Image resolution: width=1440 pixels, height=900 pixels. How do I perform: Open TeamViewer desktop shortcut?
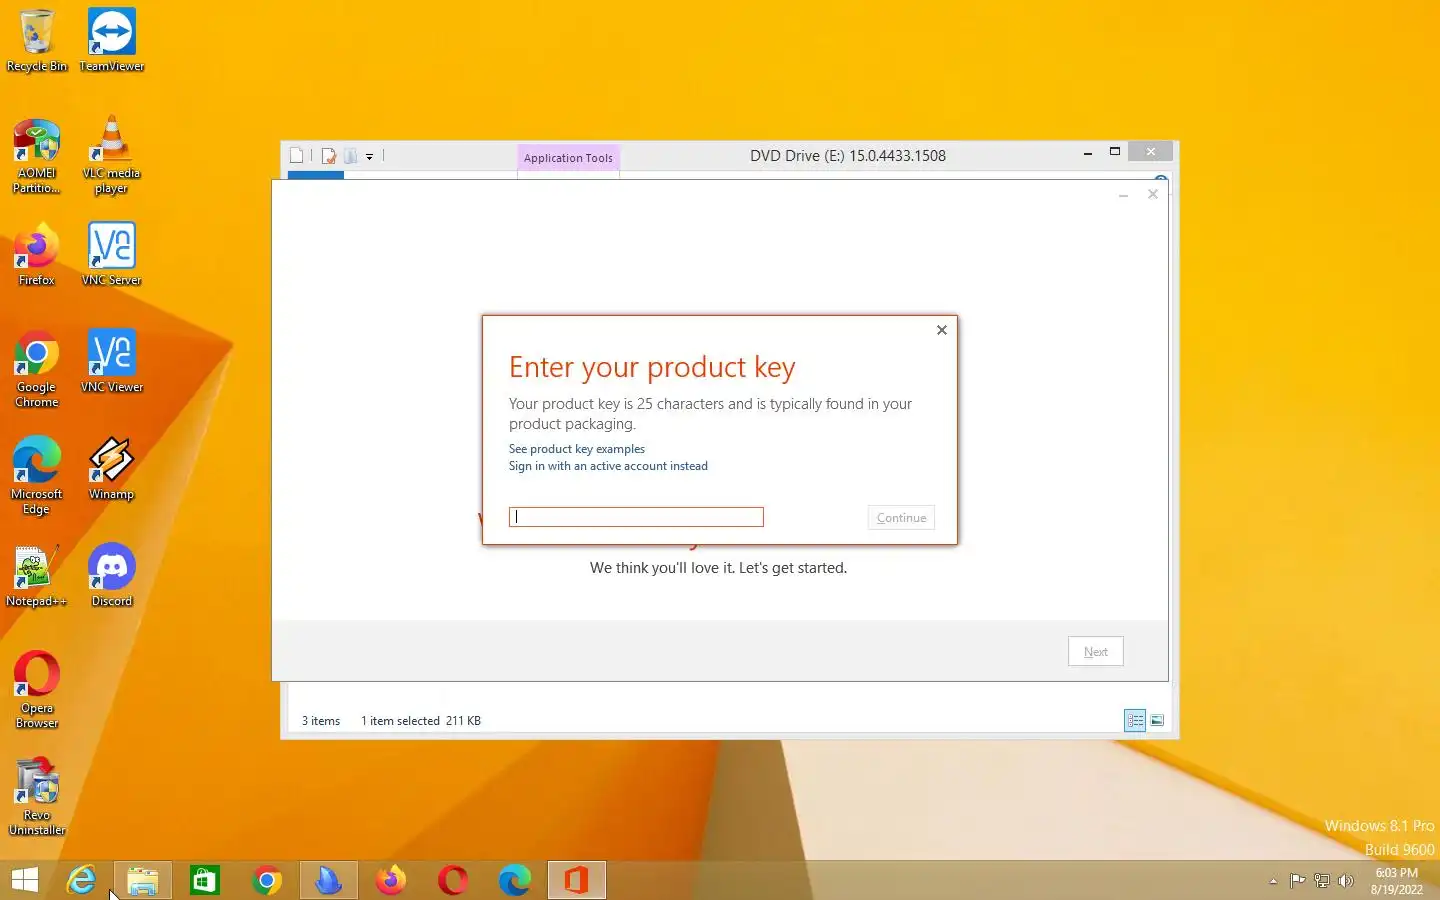click(x=112, y=40)
